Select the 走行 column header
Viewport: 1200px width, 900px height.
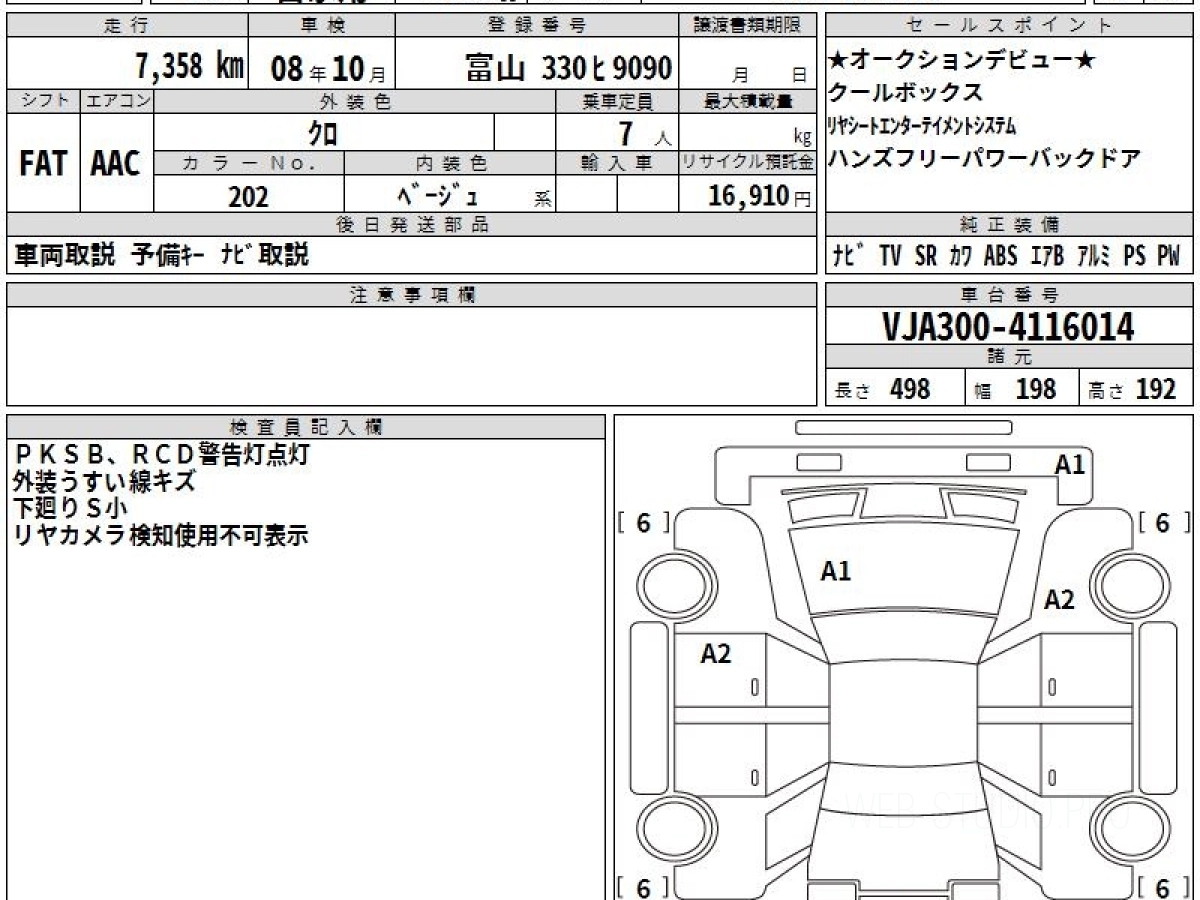[x=126, y=26]
